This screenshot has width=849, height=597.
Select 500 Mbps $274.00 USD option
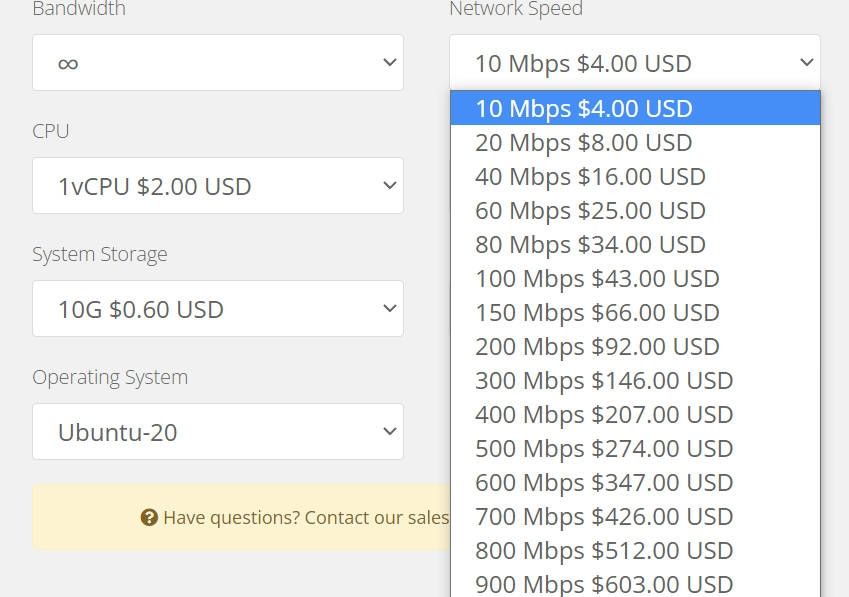[x=634, y=448]
